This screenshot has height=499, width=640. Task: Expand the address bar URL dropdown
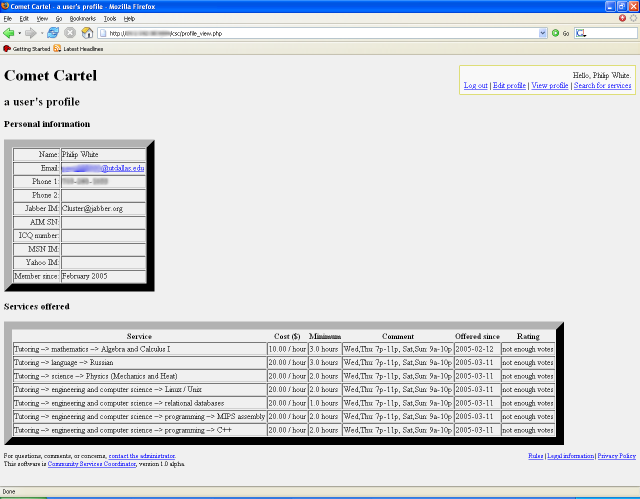pos(542,33)
